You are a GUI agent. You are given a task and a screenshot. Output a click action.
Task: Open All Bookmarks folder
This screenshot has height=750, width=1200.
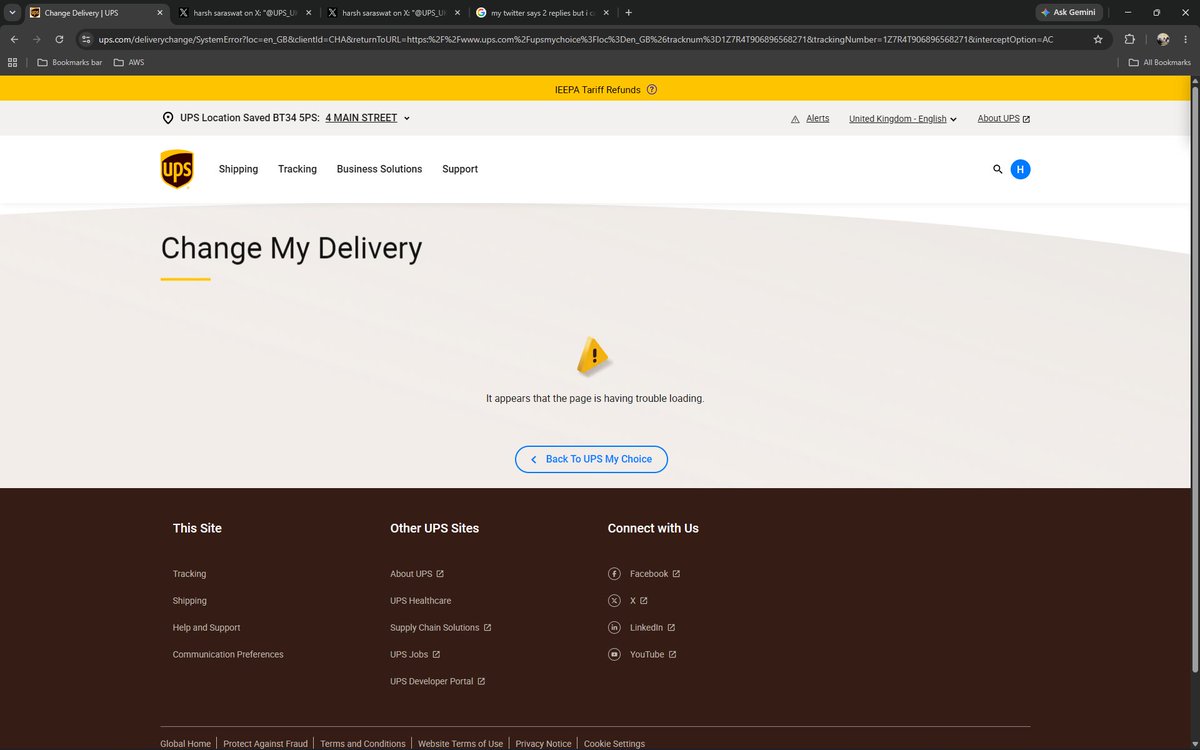[1160, 62]
